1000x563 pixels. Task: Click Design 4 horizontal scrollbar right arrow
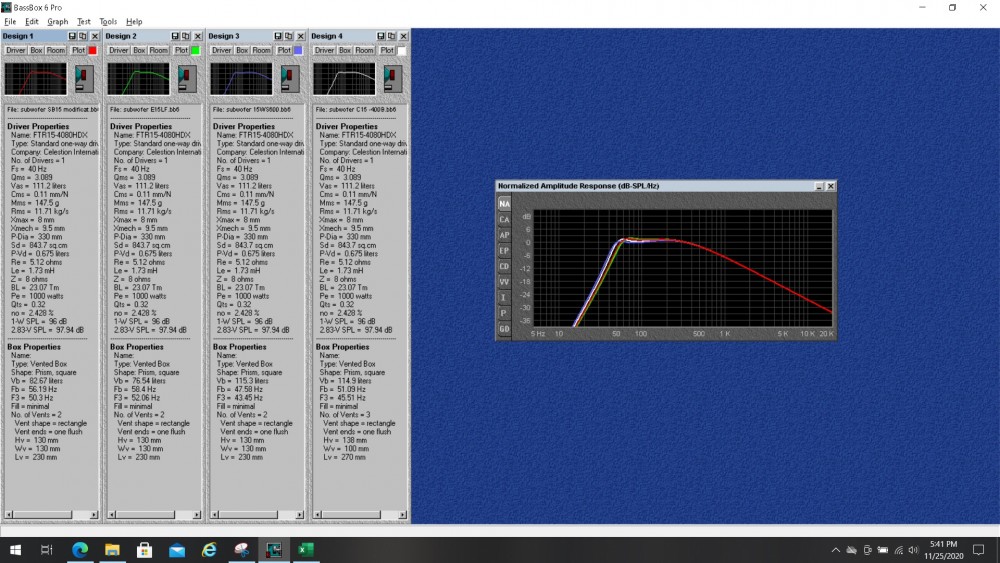click(x=402, y=515)
